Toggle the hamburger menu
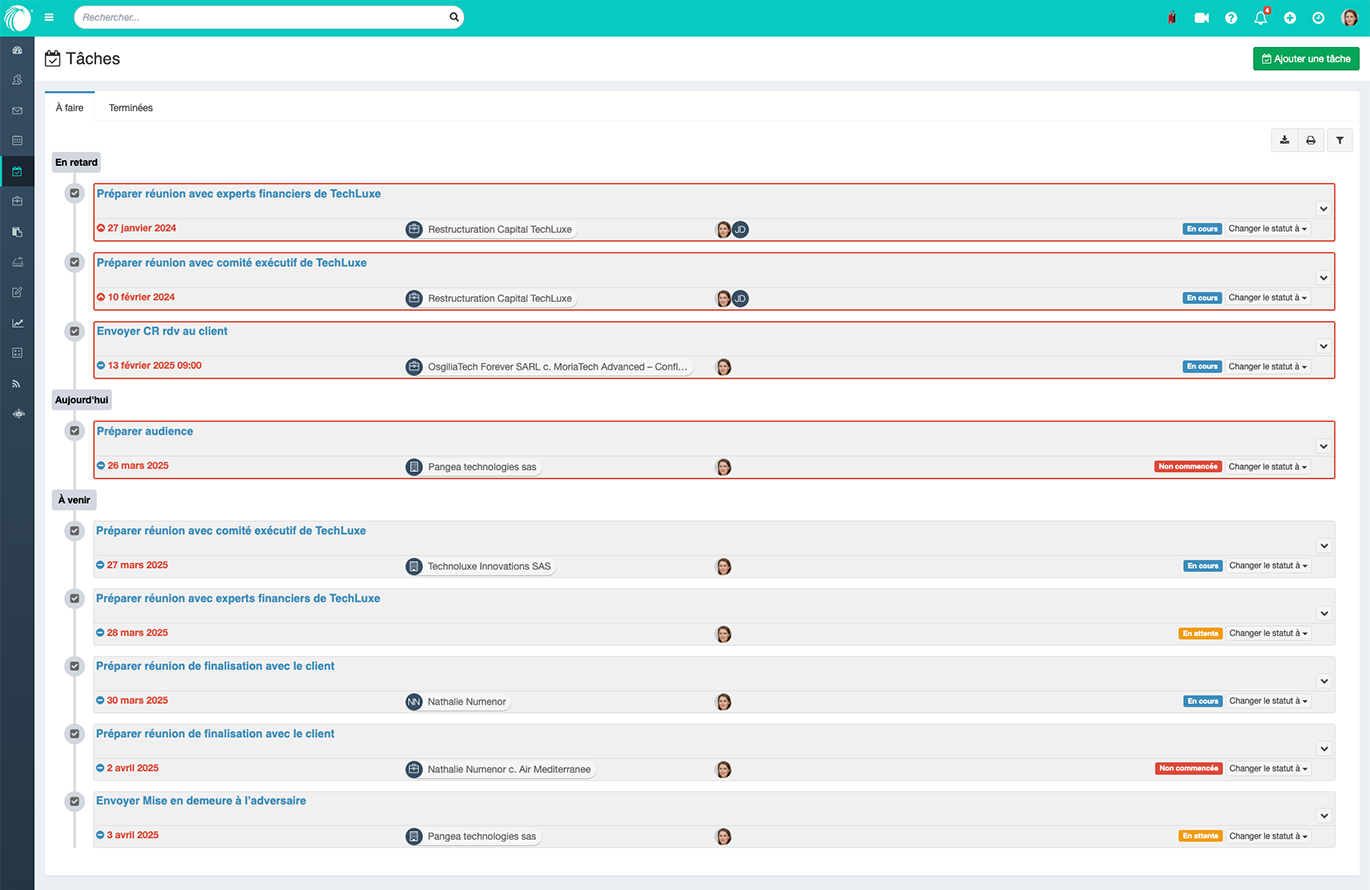Screen dimensions: 1370x890 coord(49,18)
